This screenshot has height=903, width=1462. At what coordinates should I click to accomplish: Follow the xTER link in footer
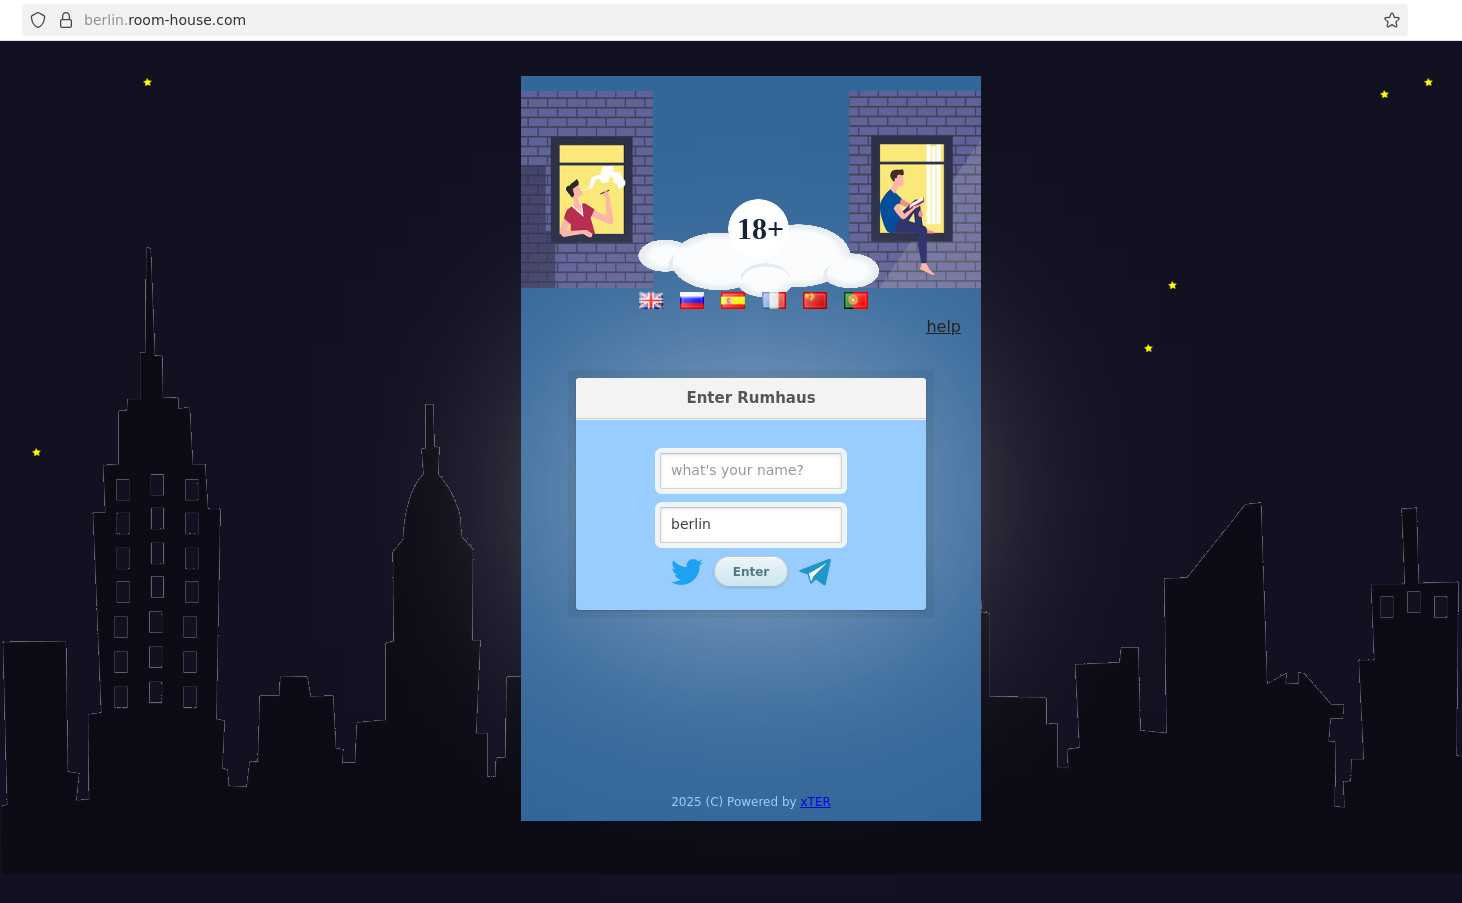click(x=815, y=802)
